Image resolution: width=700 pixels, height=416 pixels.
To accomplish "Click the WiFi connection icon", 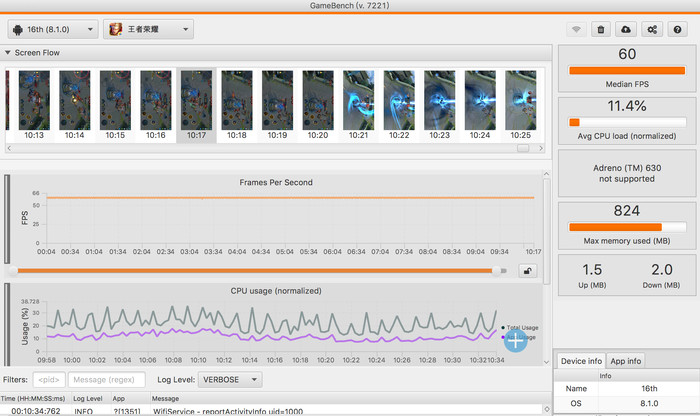I will 576,29.
